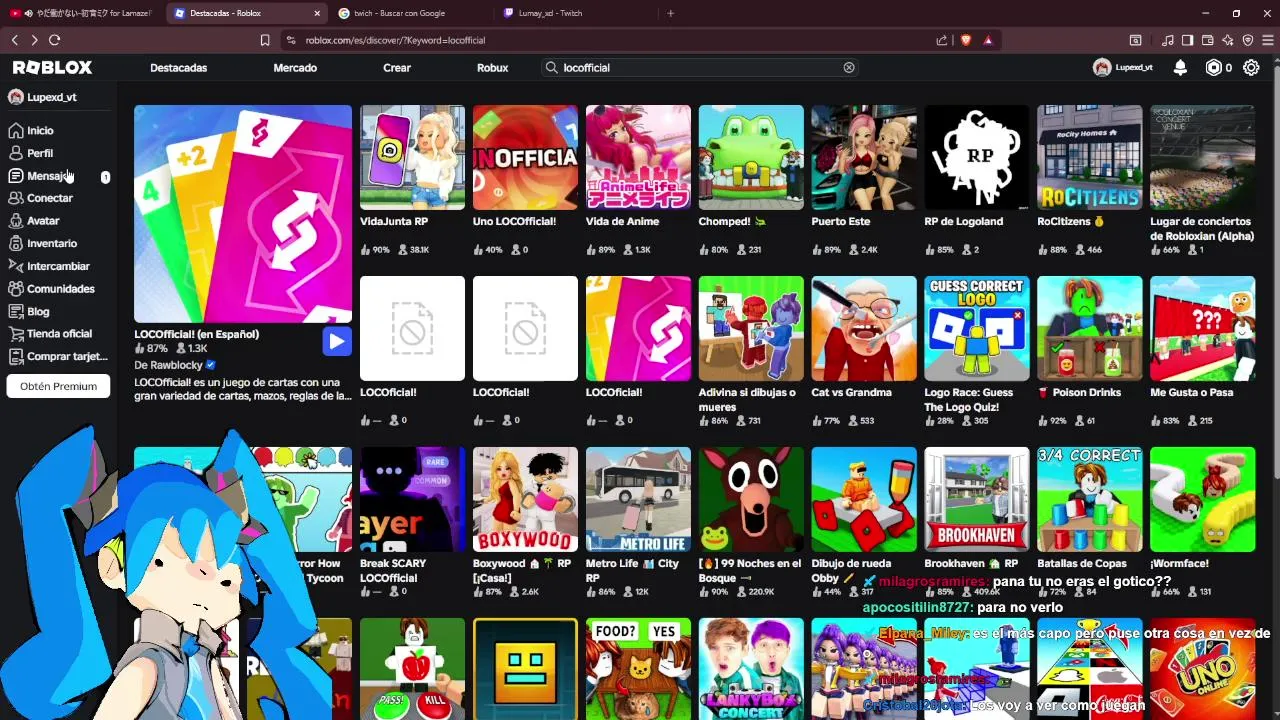
Task: Open the Batallas de Copas game
Action: pyautogui.click(x=1090, y=499)
